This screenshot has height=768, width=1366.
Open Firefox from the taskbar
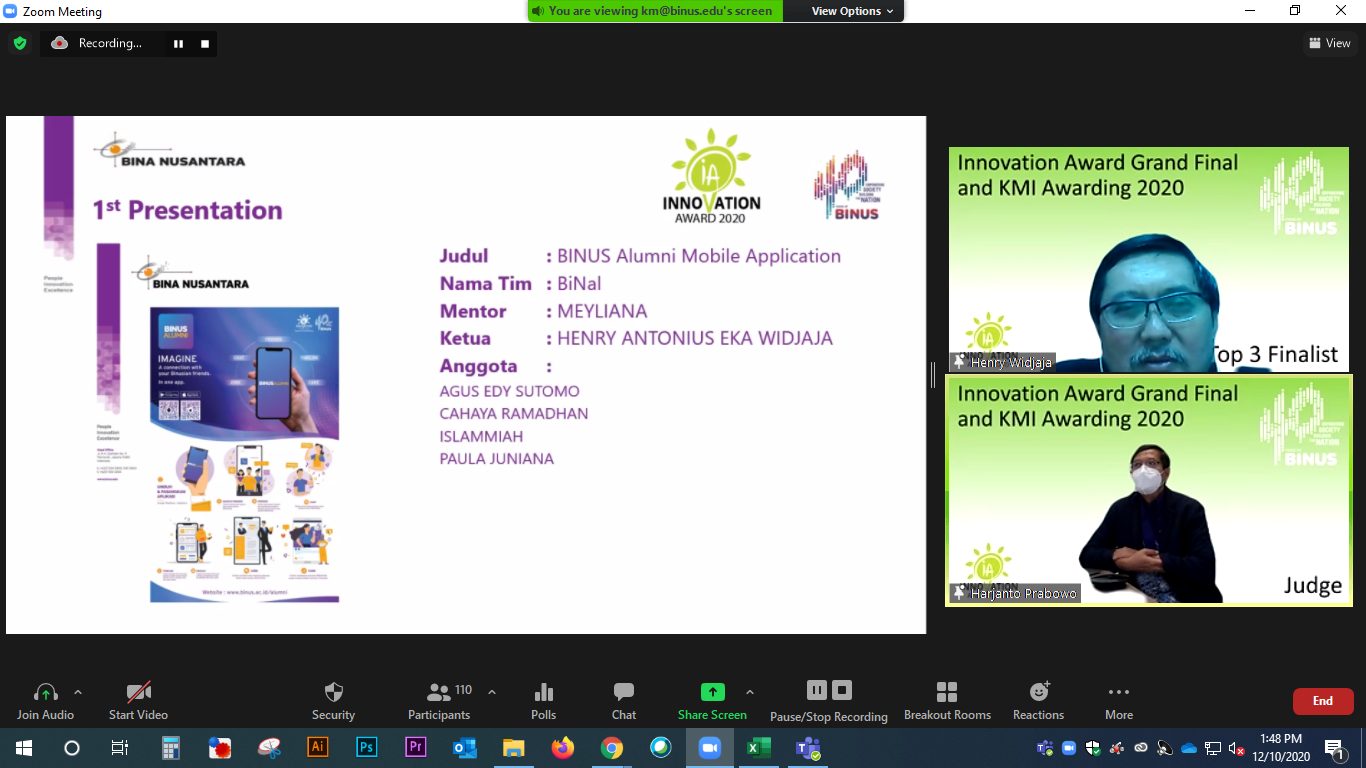click(563, 748)
